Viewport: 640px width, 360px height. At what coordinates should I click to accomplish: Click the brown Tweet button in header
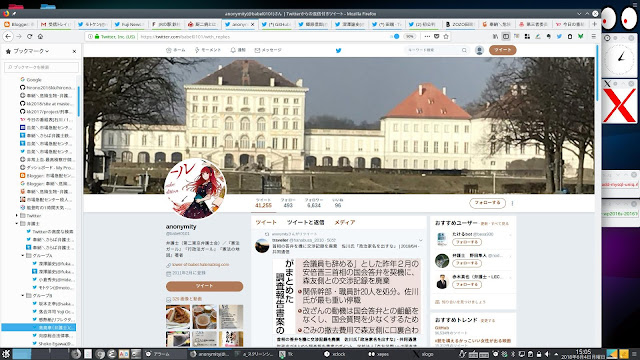[x=502, y=50]
